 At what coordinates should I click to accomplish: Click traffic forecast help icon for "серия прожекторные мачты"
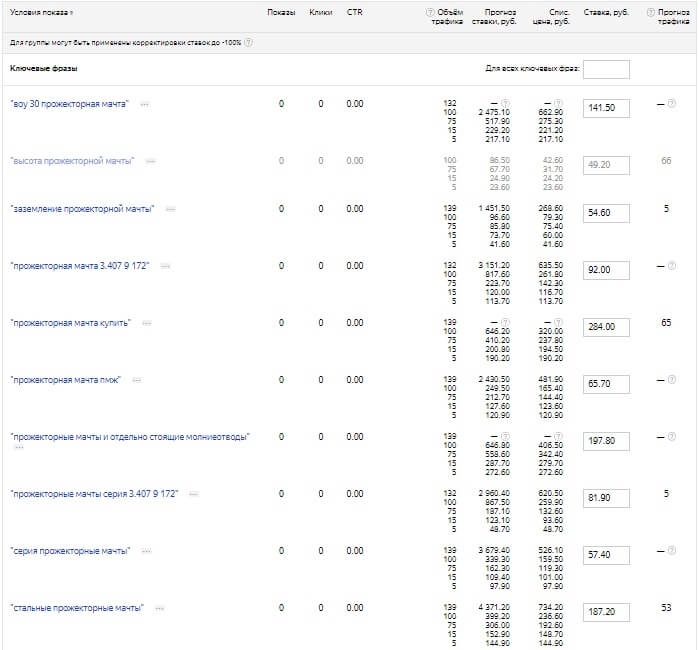(672, 551)
